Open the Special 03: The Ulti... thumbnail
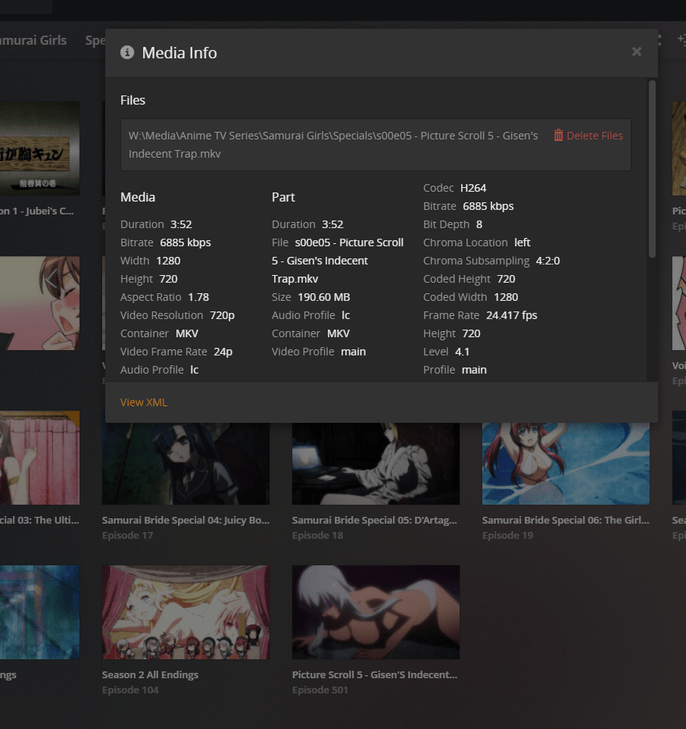The image size is (686, 729). pyautogui.click(x=40, y=457)
